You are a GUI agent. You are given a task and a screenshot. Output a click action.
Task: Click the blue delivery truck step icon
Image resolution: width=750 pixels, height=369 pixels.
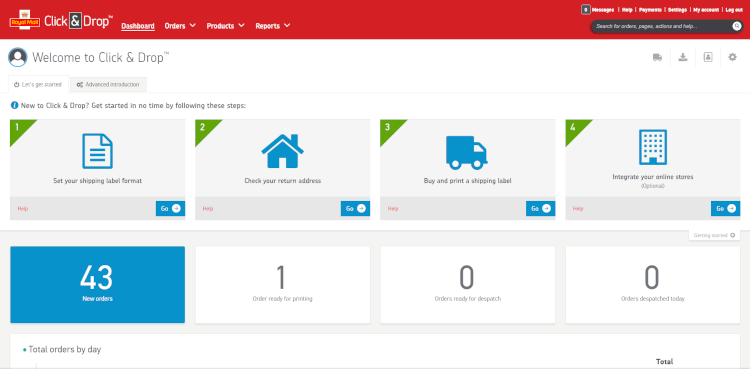(x=467, y=153)
